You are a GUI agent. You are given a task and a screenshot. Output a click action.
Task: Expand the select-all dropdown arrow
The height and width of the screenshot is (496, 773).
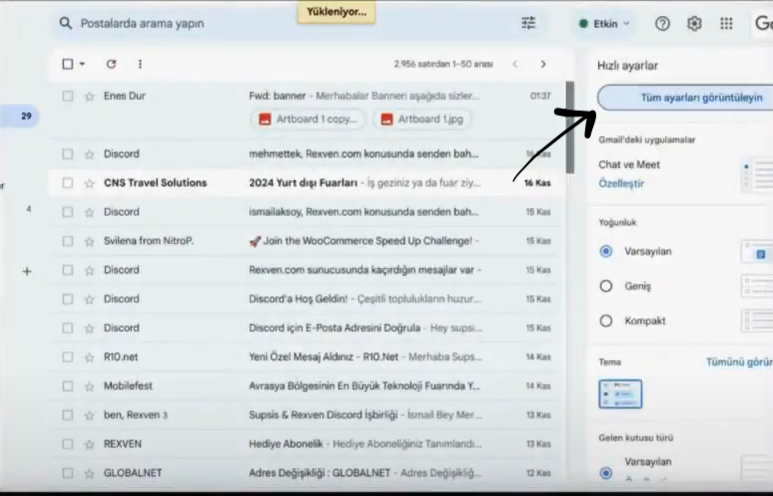pos(82,64)
